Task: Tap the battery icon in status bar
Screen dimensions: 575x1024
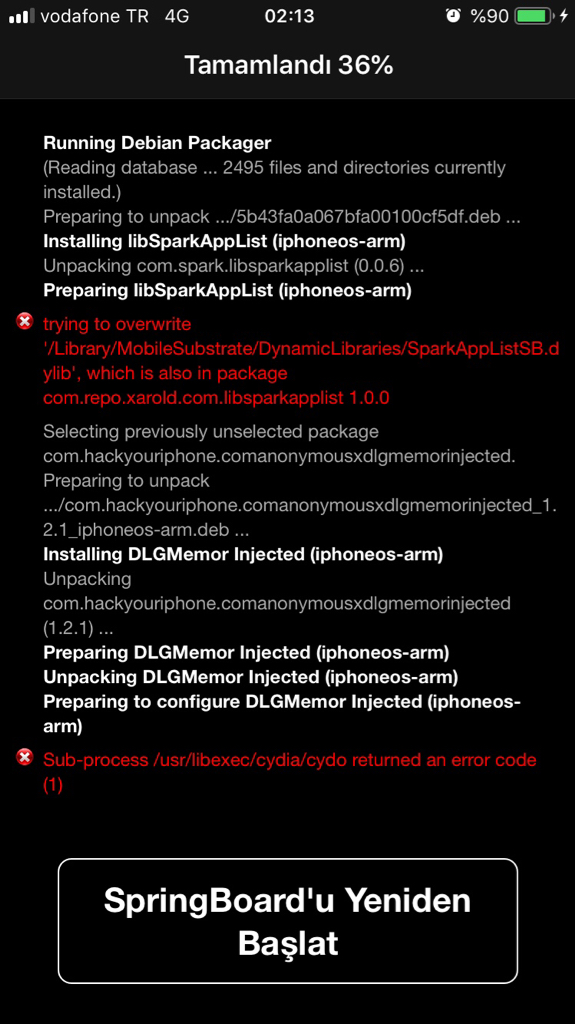Action: (x=534, y=16)
